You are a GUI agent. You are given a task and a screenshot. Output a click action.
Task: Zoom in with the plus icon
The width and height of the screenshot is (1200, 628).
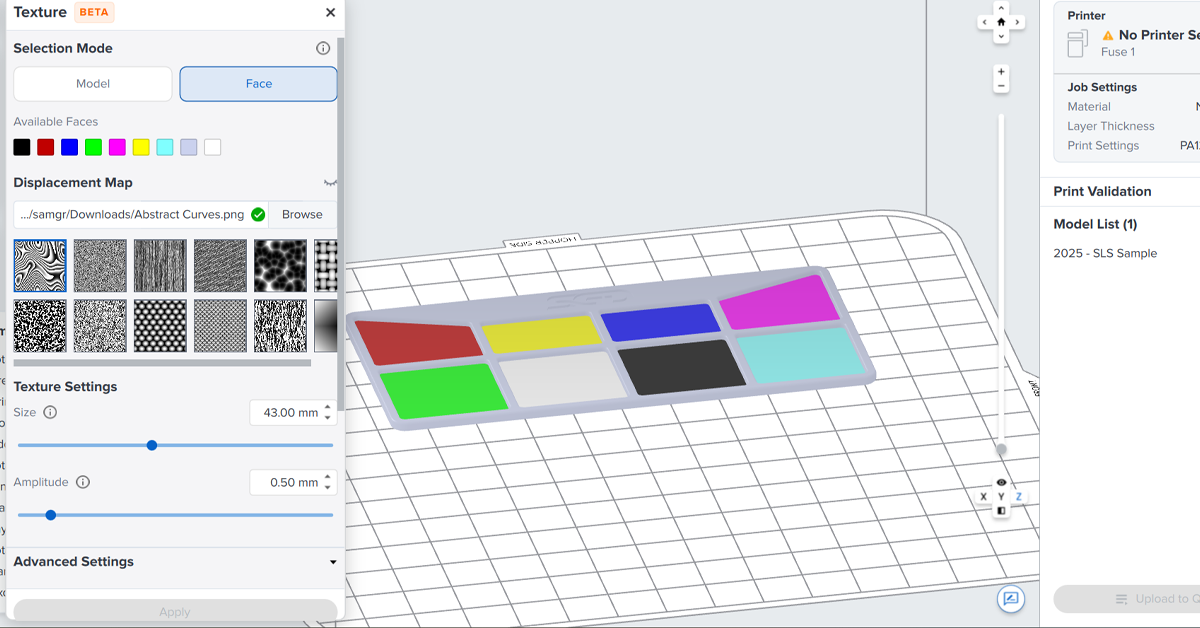pyautogui.click(x=1001, y=72)
